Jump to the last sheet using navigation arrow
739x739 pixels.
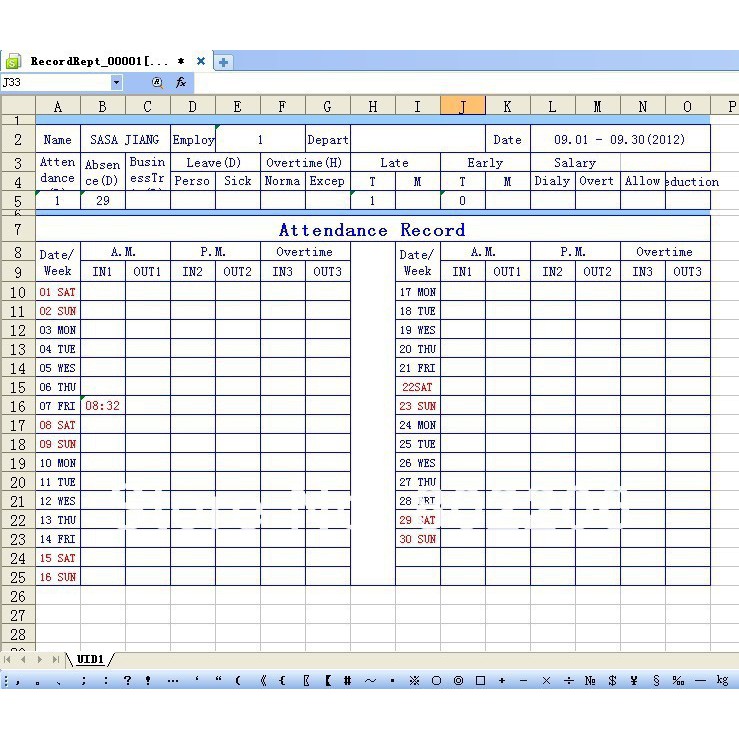(x=54, y=659)
